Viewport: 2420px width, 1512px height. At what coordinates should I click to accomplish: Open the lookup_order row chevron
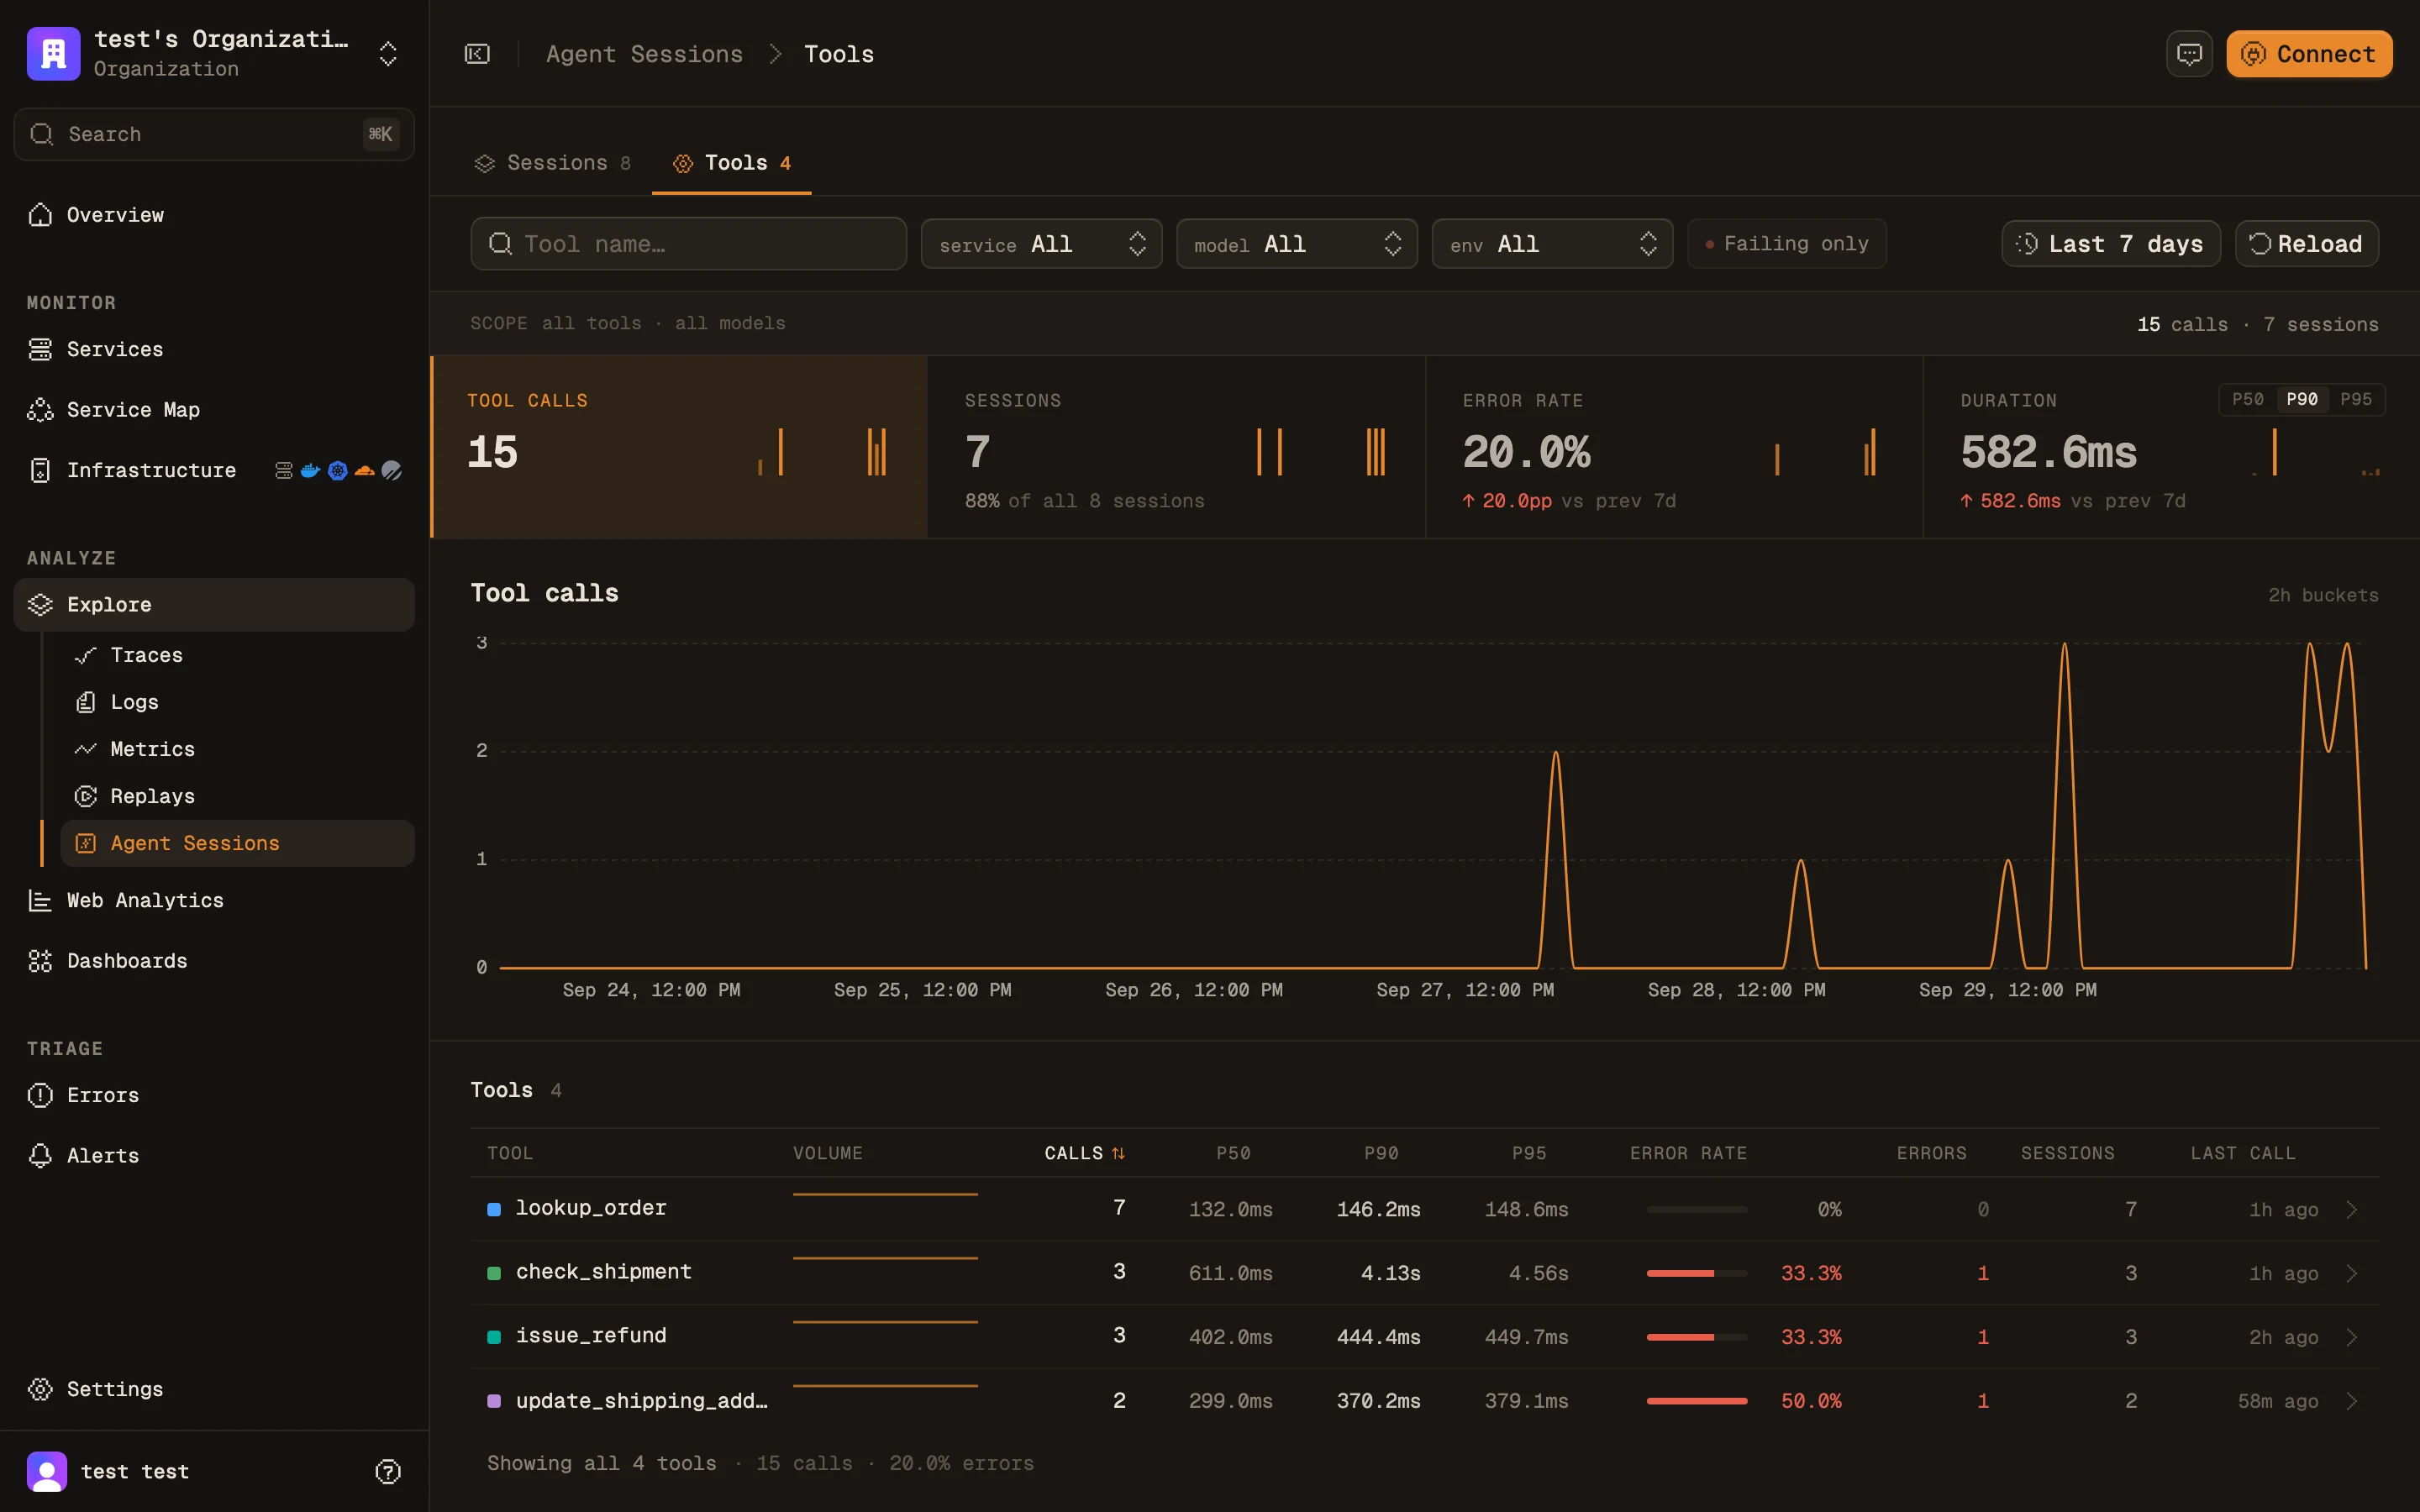pyautogui.click(x=2352, y=1209)
